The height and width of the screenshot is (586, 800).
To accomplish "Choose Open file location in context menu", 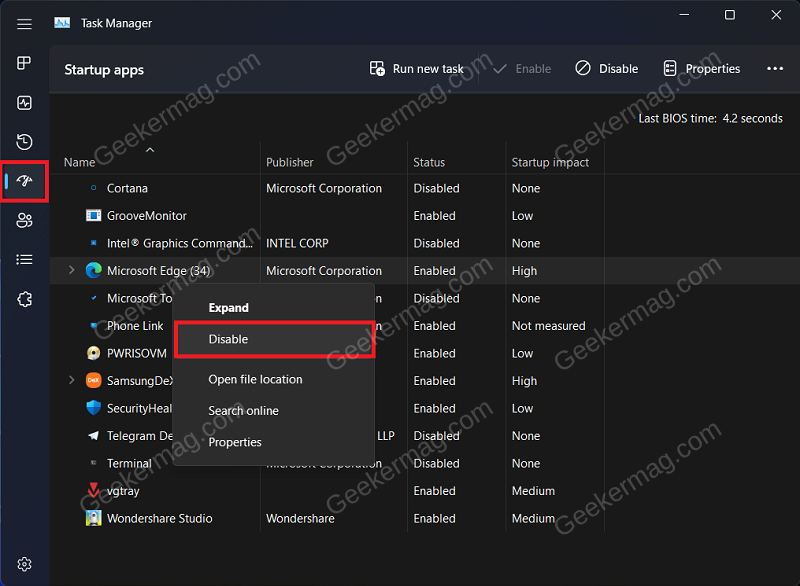I will point(255,379).
